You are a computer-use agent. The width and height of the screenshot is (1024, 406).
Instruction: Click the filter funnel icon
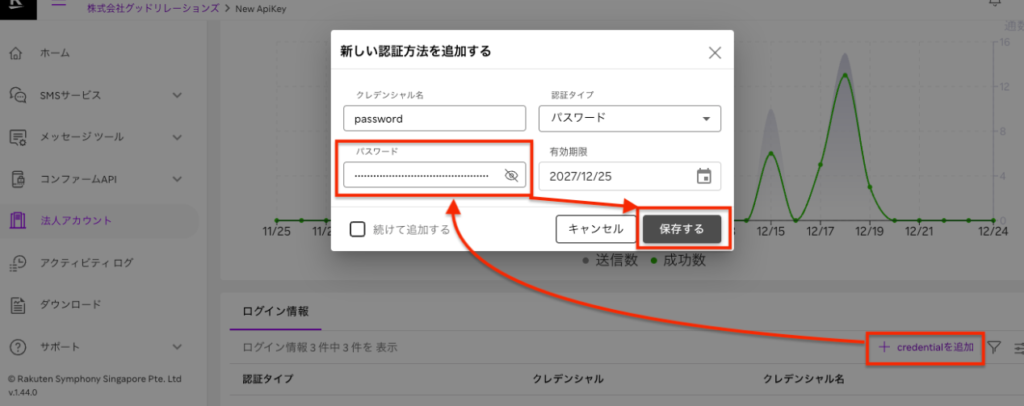click(995, 347)
